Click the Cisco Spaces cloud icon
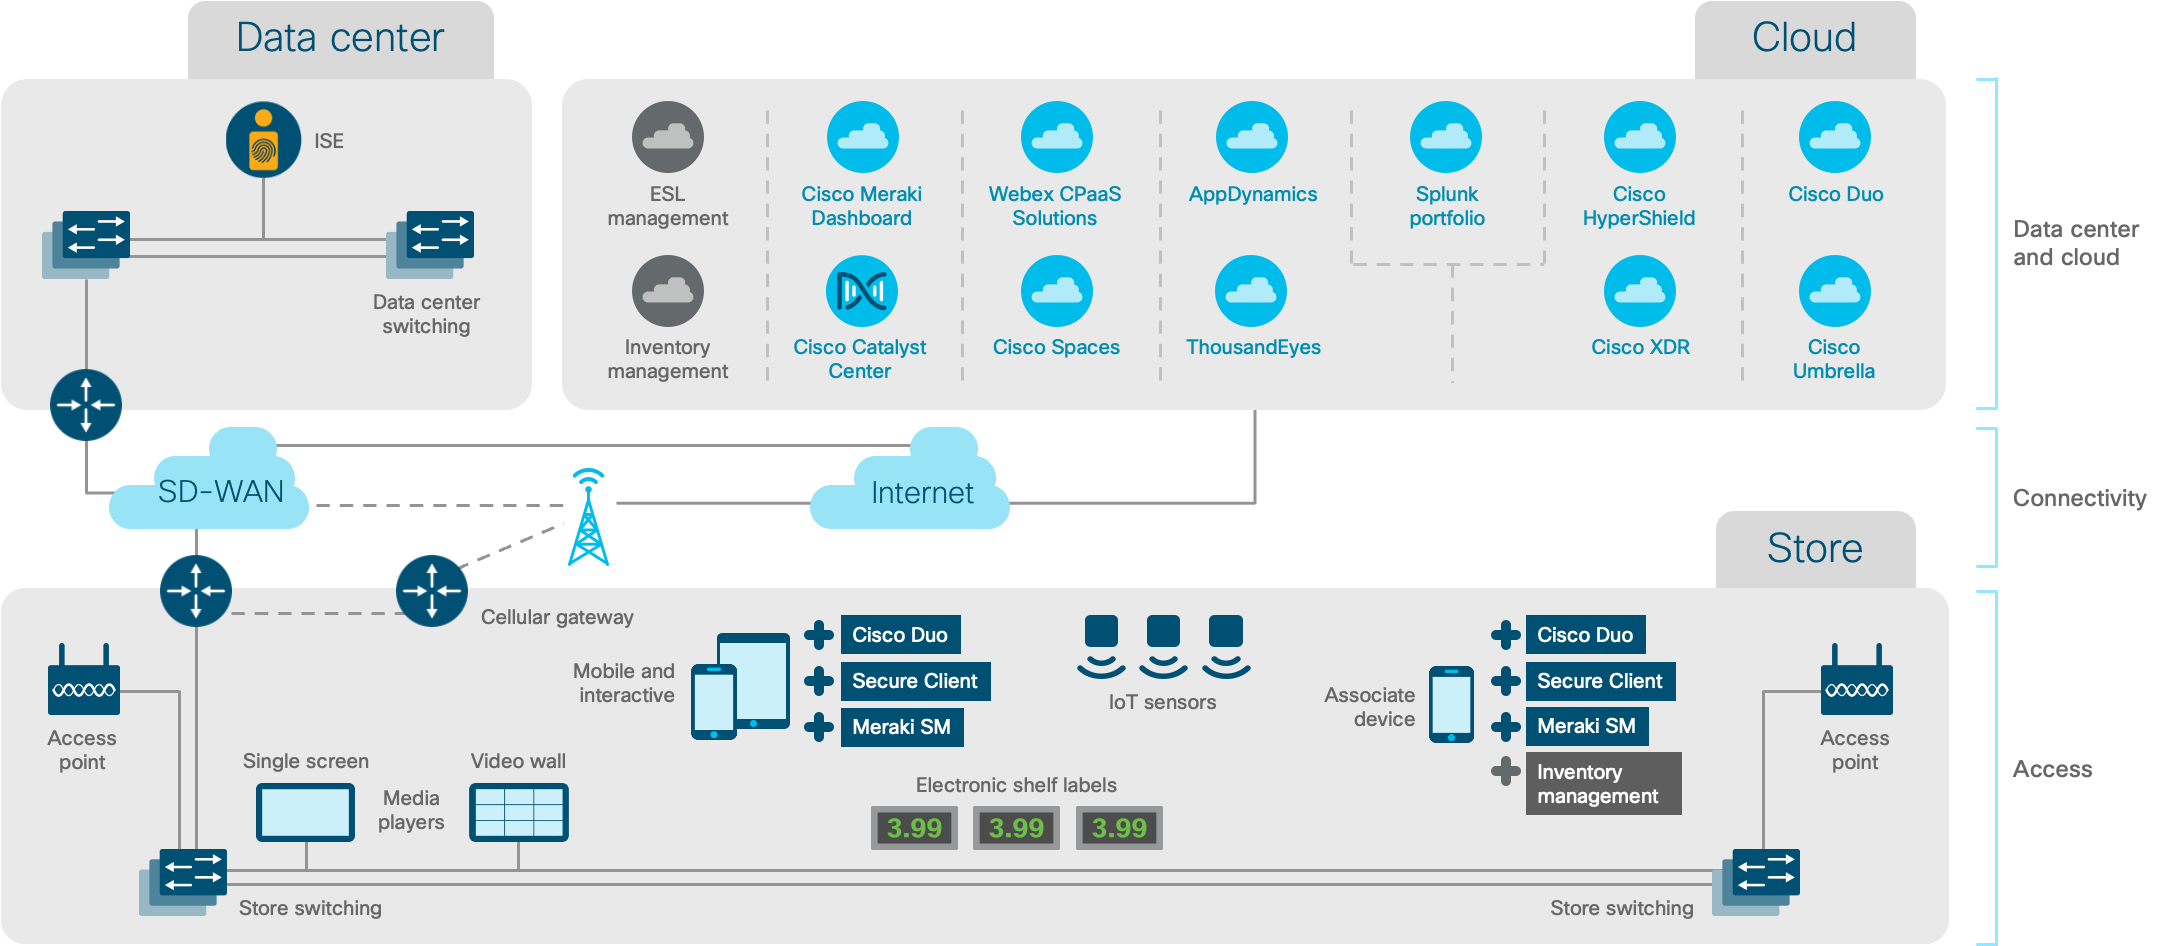 click(1056, 291)
